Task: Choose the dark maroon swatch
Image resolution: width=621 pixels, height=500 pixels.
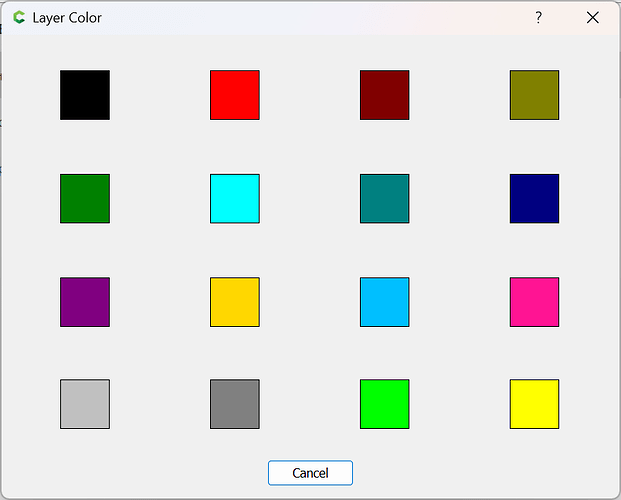Action: (385, 95)
